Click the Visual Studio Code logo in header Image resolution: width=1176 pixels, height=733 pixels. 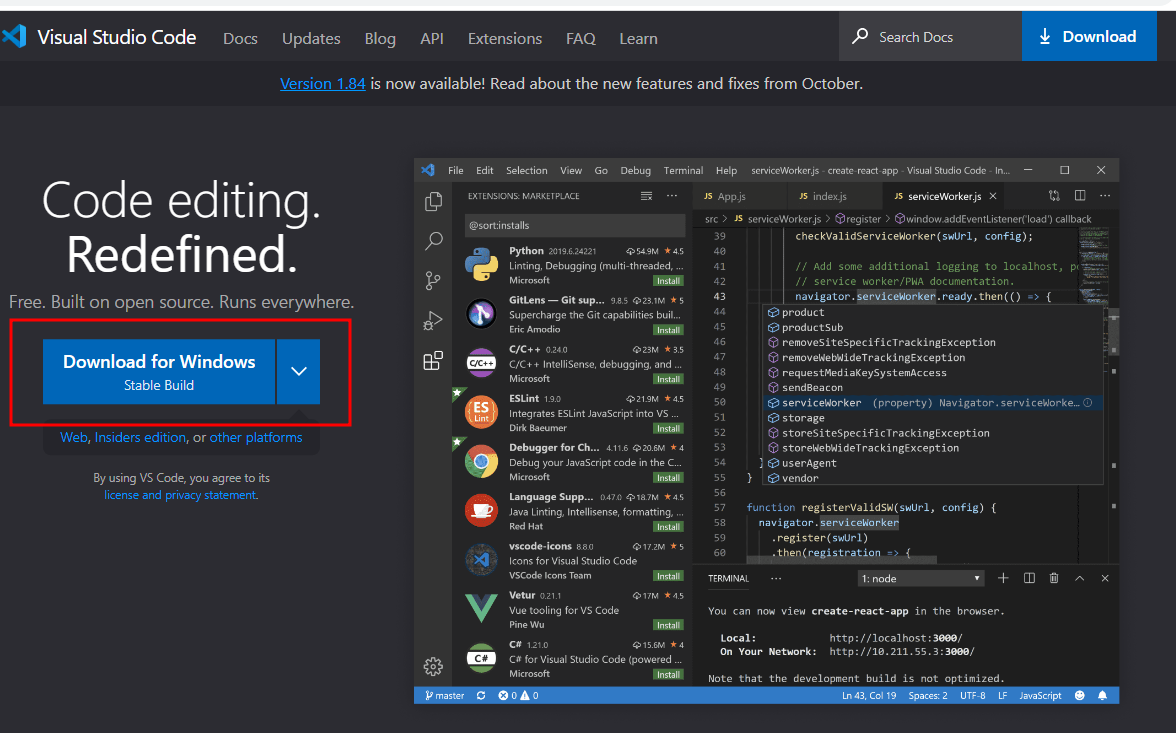(x=14, y=36)
